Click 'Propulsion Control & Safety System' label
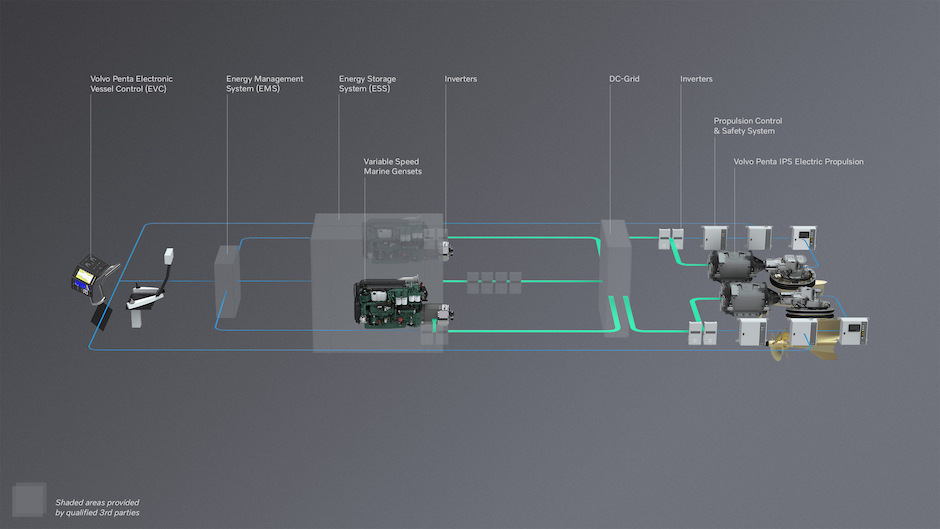The width and height of the screenshot is (940, 529). (744, 125)
